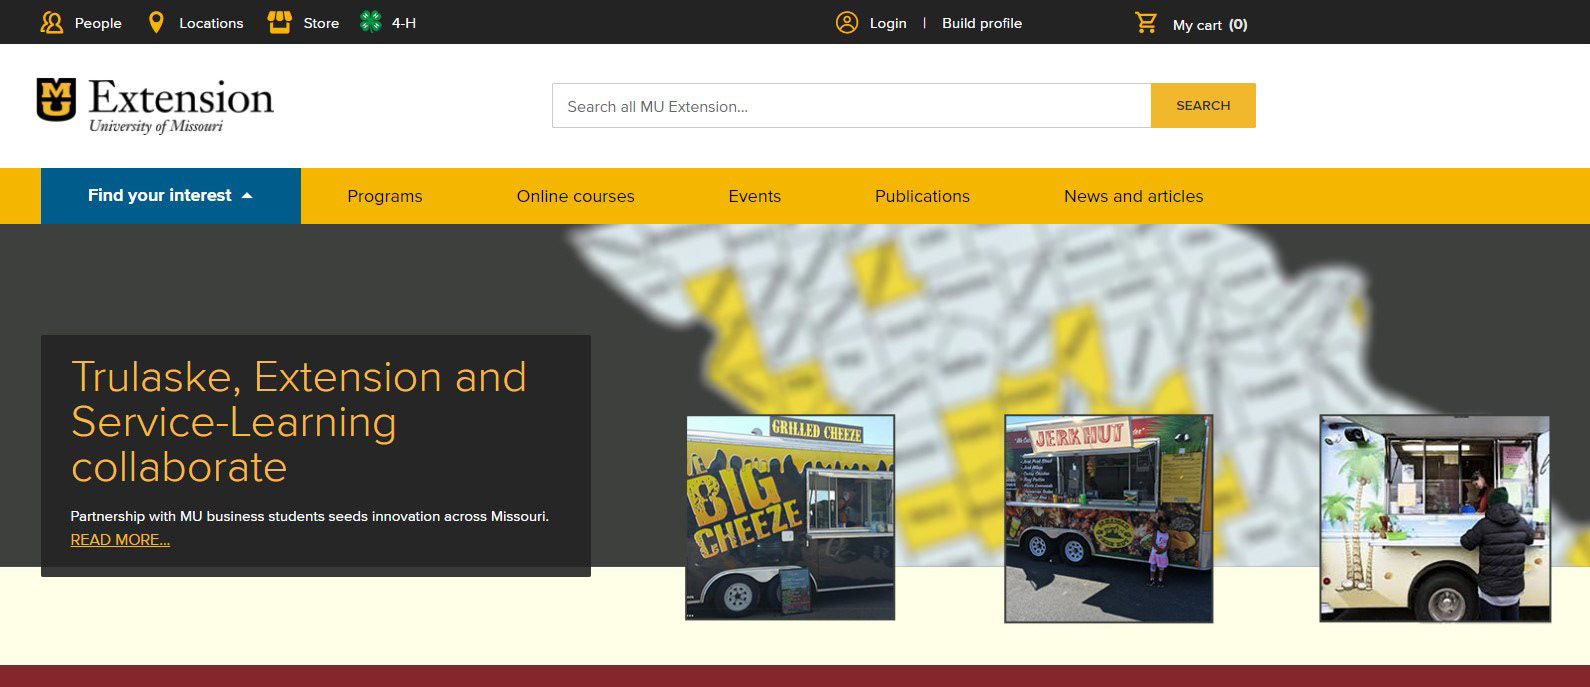Open the Events menu item
The width and height of the screenshot is (1590, 687).
point(755,196)
